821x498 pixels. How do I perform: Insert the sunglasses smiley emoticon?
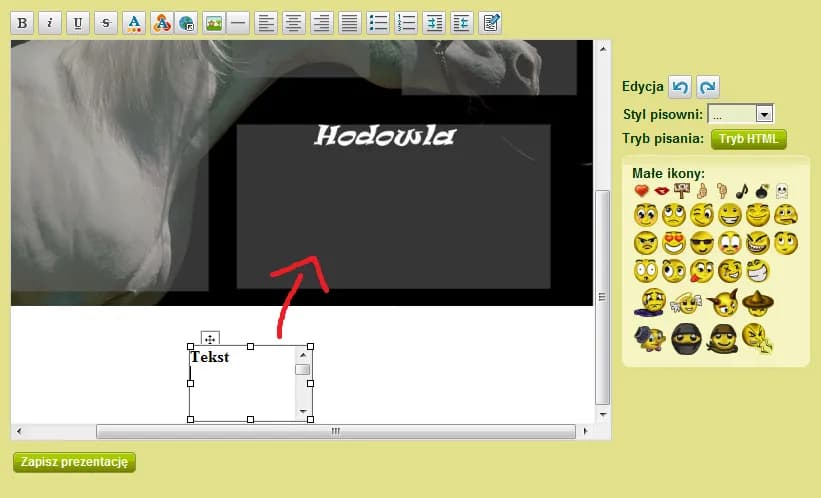pyautogui.click(x=701, y=242)
